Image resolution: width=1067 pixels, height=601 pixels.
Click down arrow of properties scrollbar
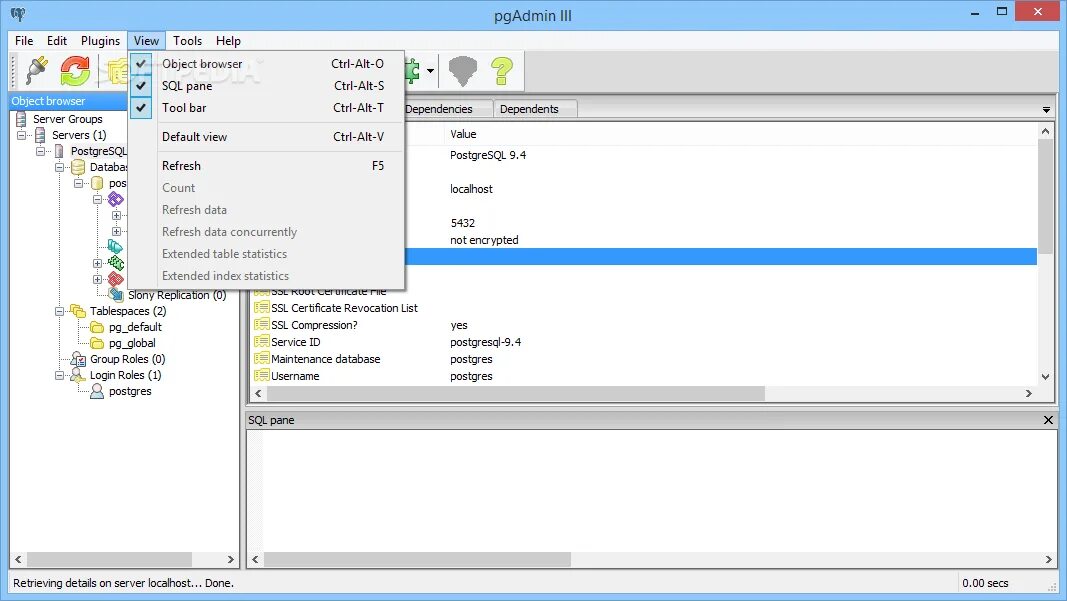[x=1045, y=376]
